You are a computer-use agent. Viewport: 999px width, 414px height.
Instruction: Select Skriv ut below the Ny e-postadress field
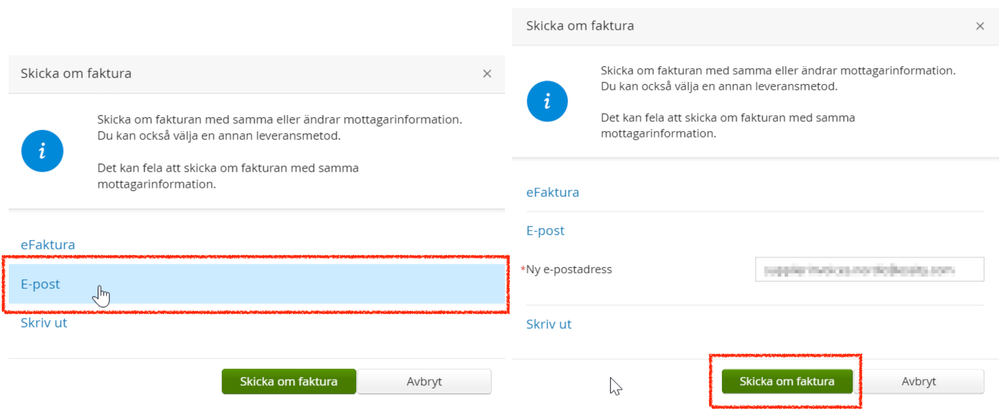coord(549,324)
